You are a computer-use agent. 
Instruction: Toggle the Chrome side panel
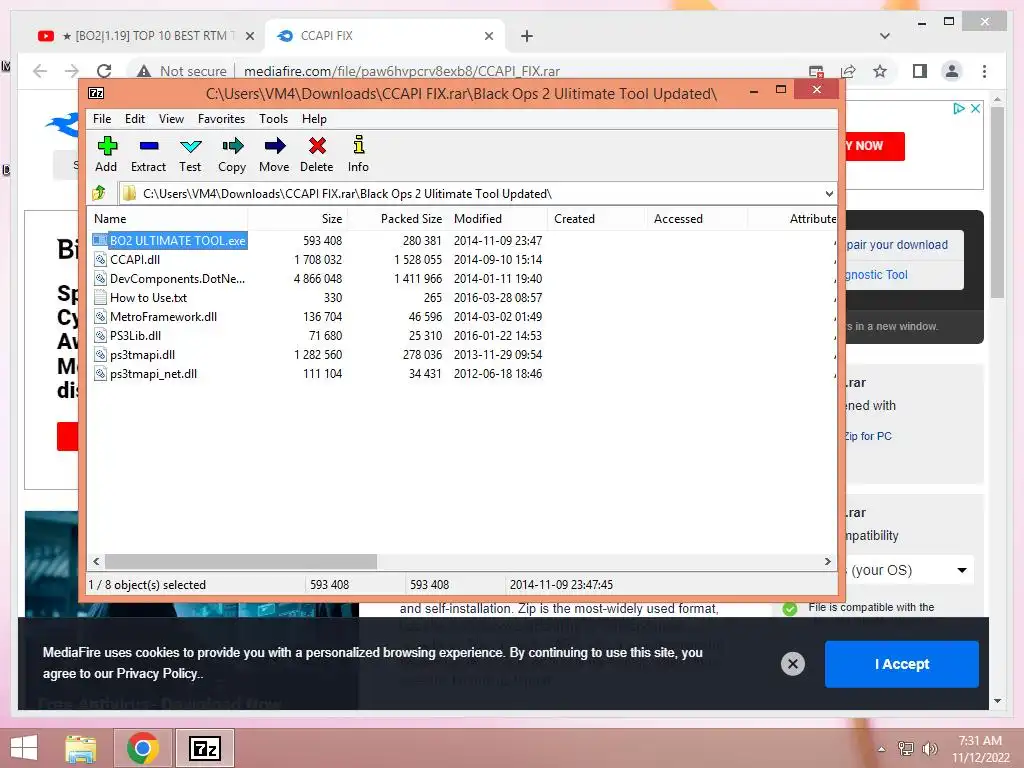click(x=920, y=71)
